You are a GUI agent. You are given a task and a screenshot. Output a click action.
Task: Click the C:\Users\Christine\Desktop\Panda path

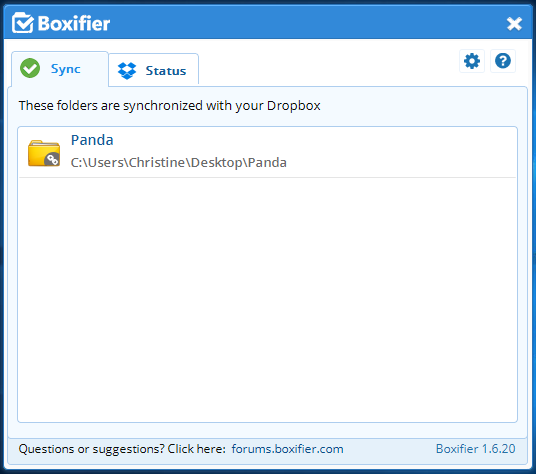tap(178, 163)
